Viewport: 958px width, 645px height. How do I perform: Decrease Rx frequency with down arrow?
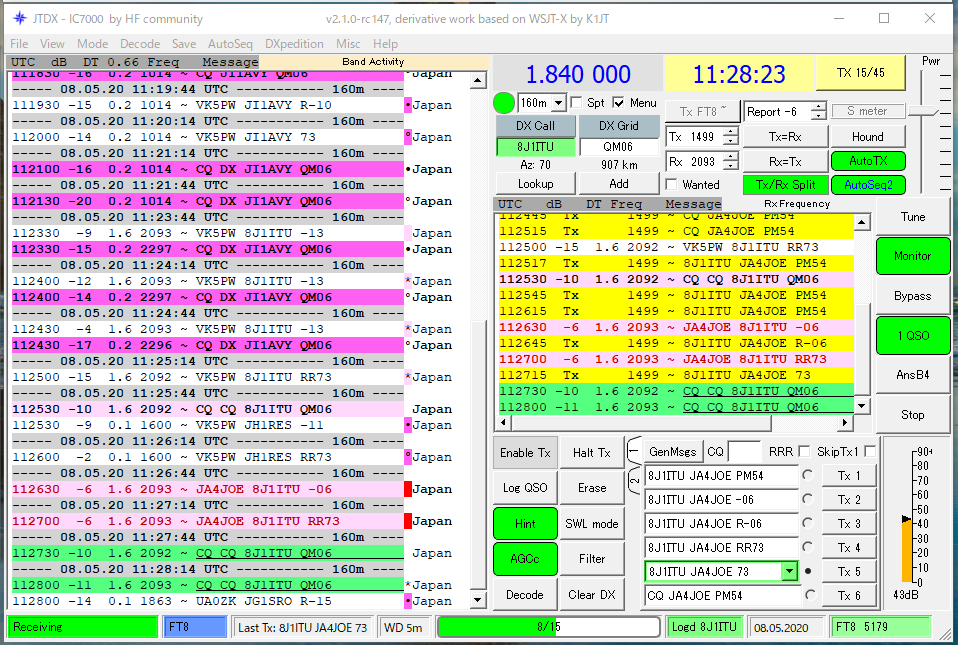pyautogui.click(x=730, y=166)
